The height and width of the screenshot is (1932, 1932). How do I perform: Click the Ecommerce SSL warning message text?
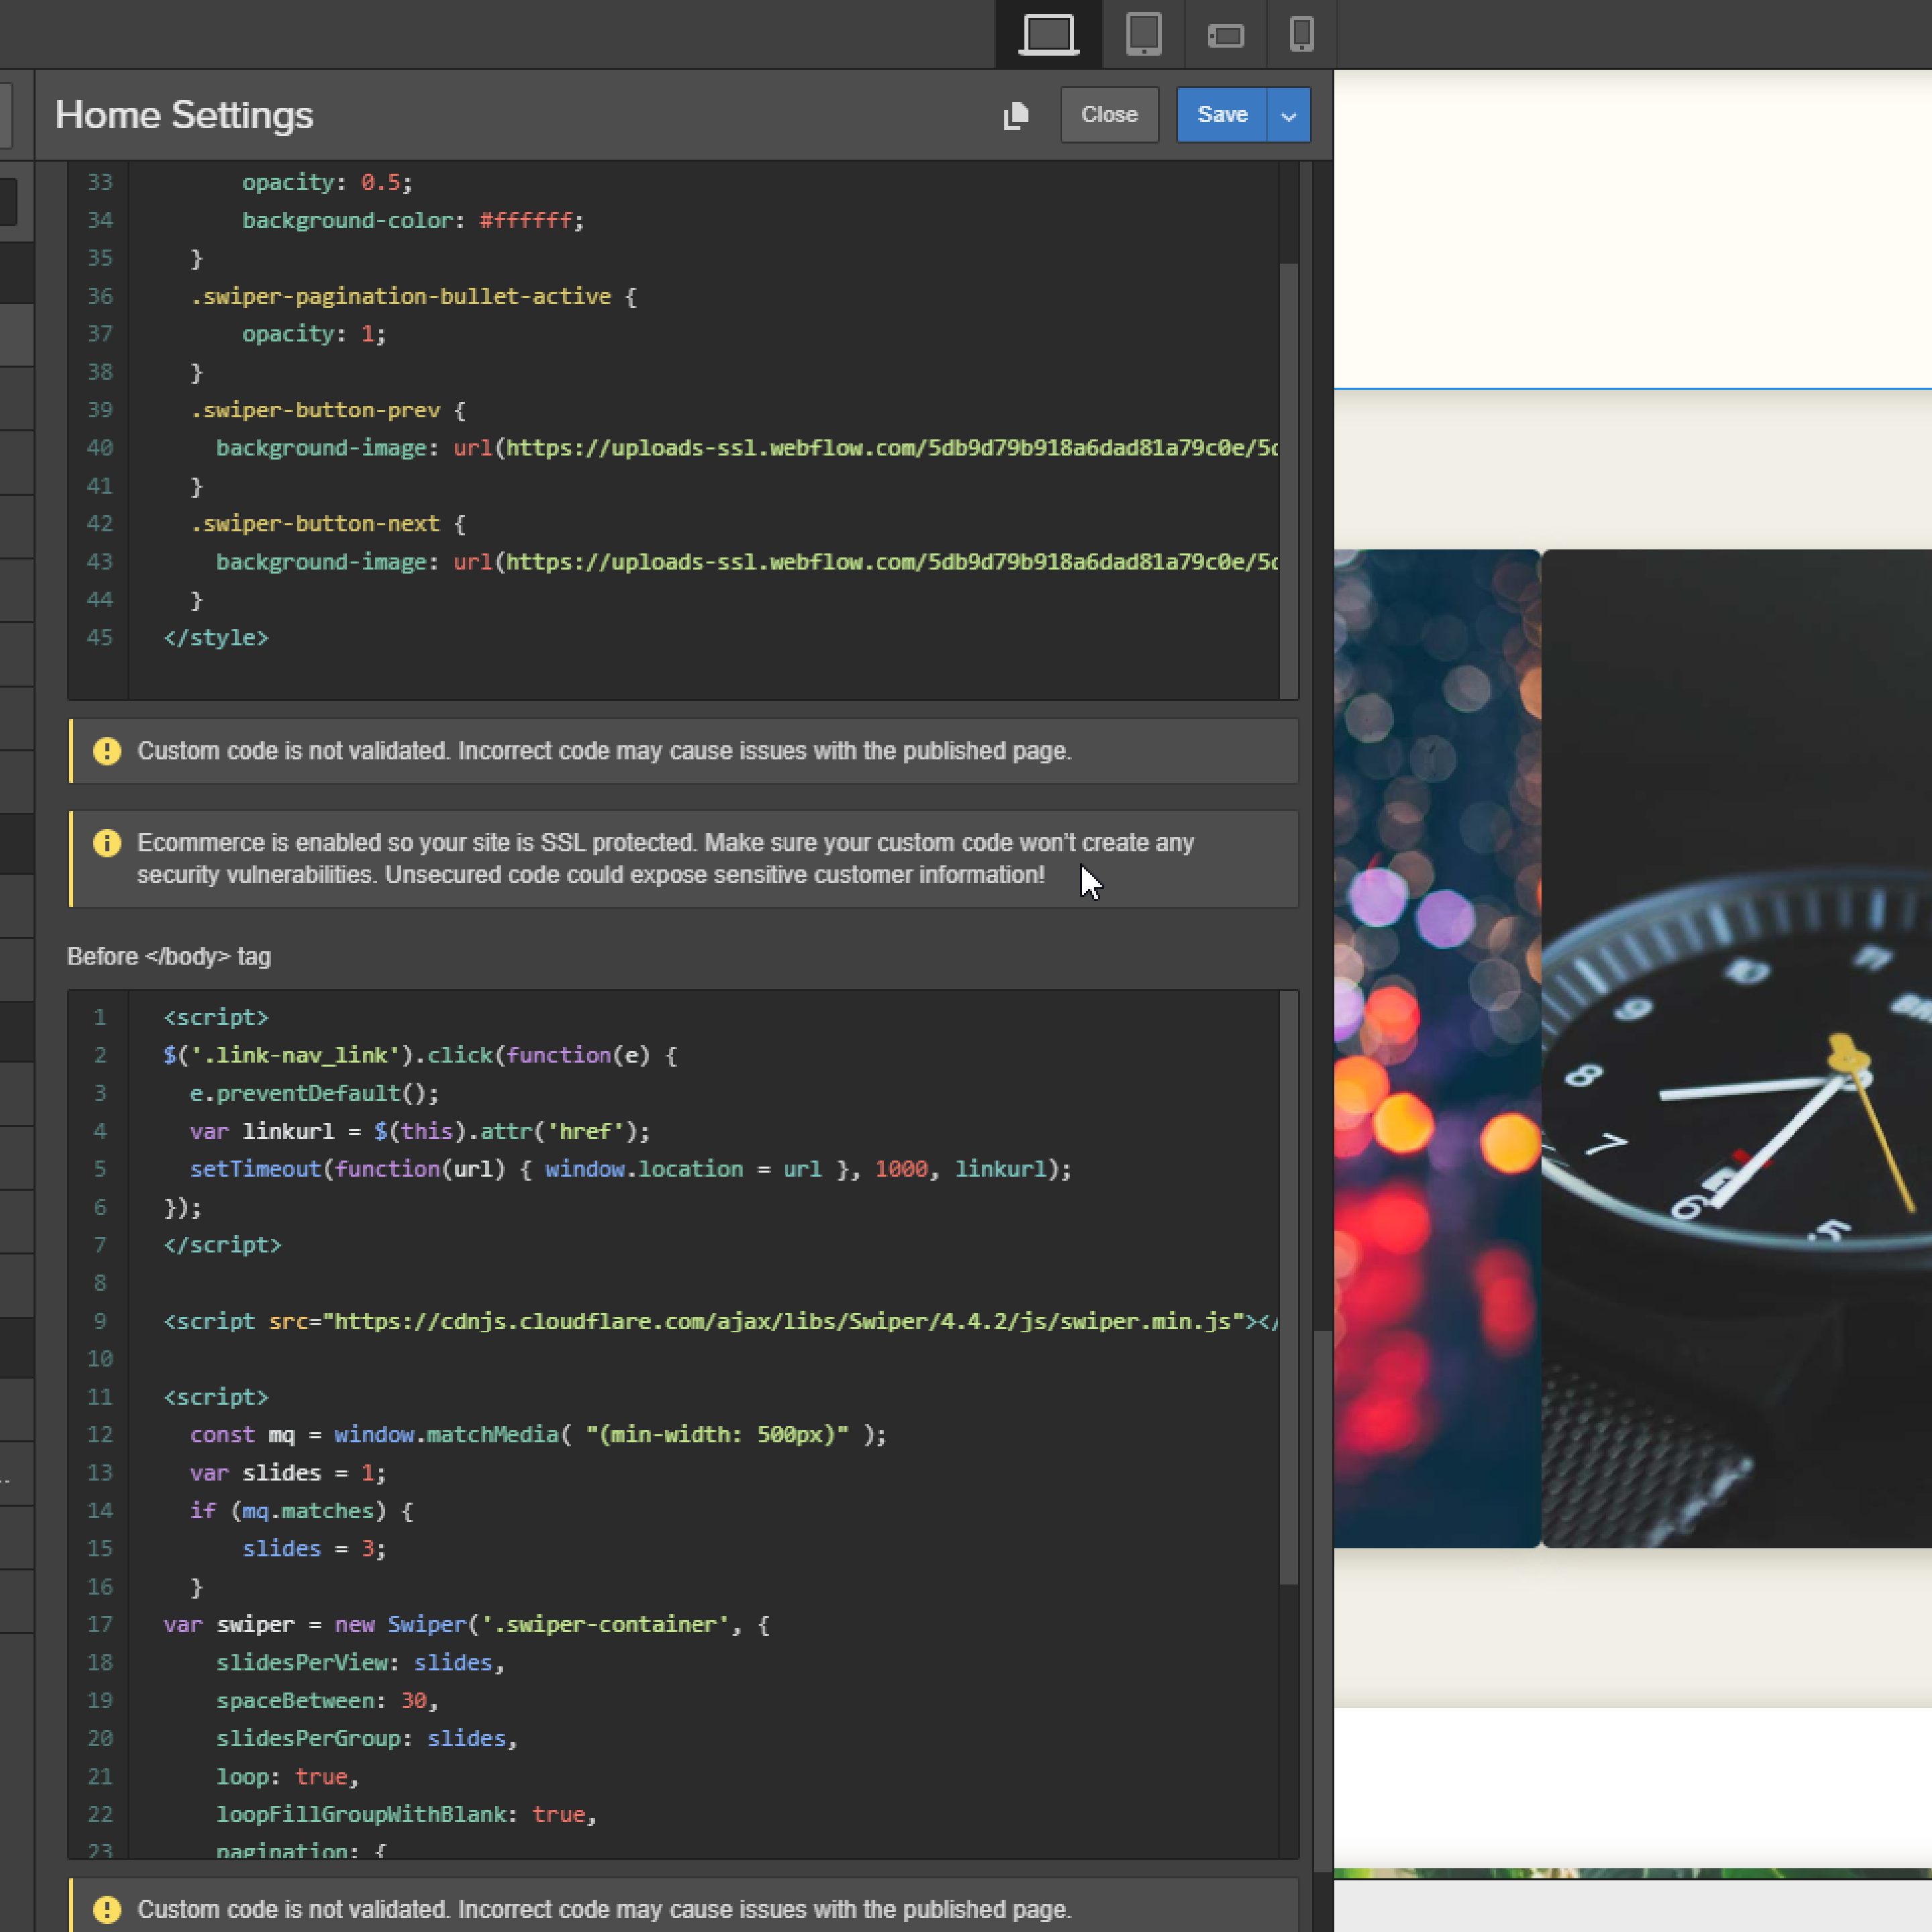coord(665,859)
